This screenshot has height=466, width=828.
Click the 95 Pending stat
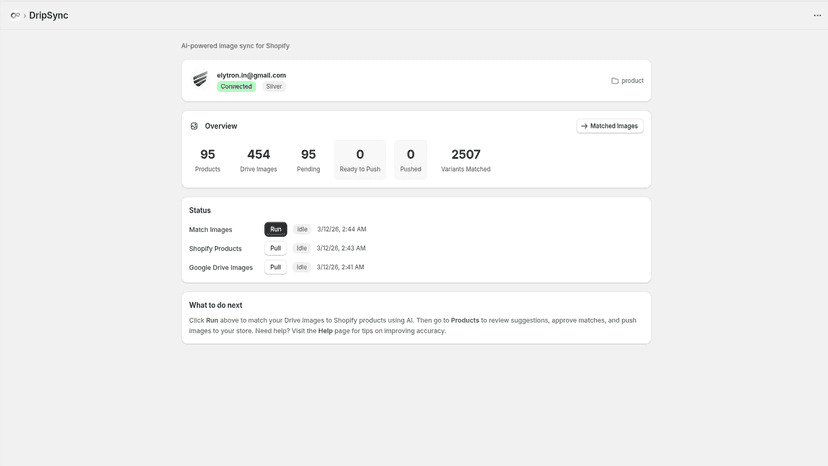coord(308,160)
